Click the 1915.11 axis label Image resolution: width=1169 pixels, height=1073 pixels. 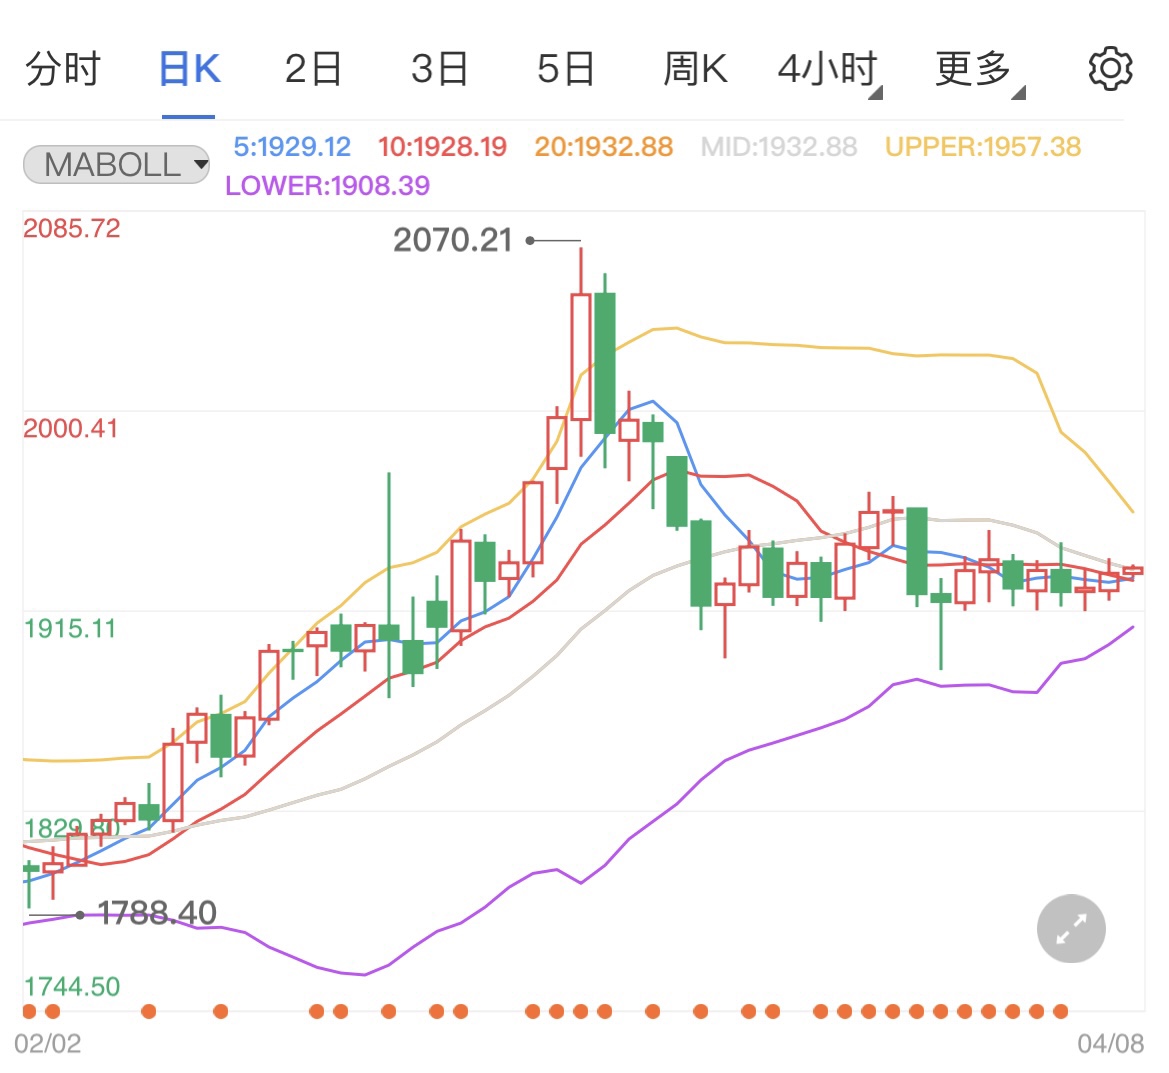pos(70,629)
